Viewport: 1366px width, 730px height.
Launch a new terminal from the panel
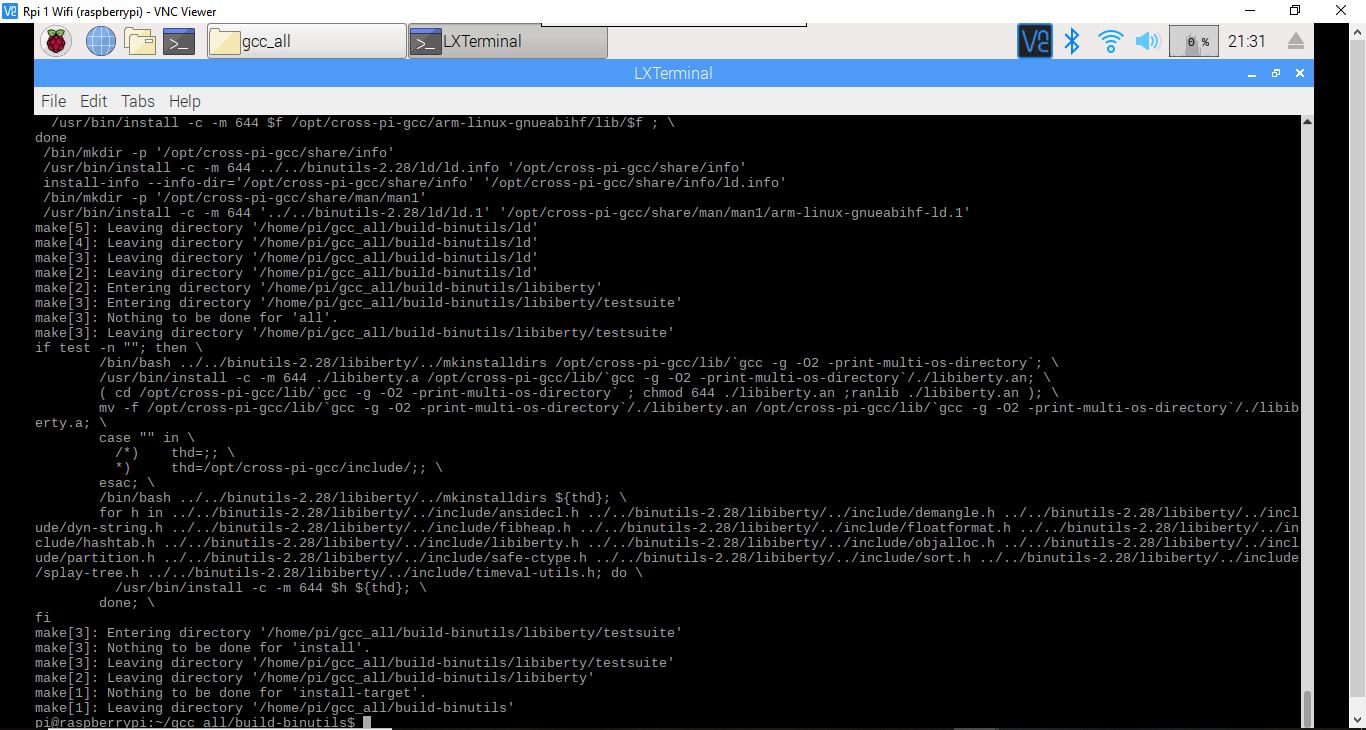[179, 41]
